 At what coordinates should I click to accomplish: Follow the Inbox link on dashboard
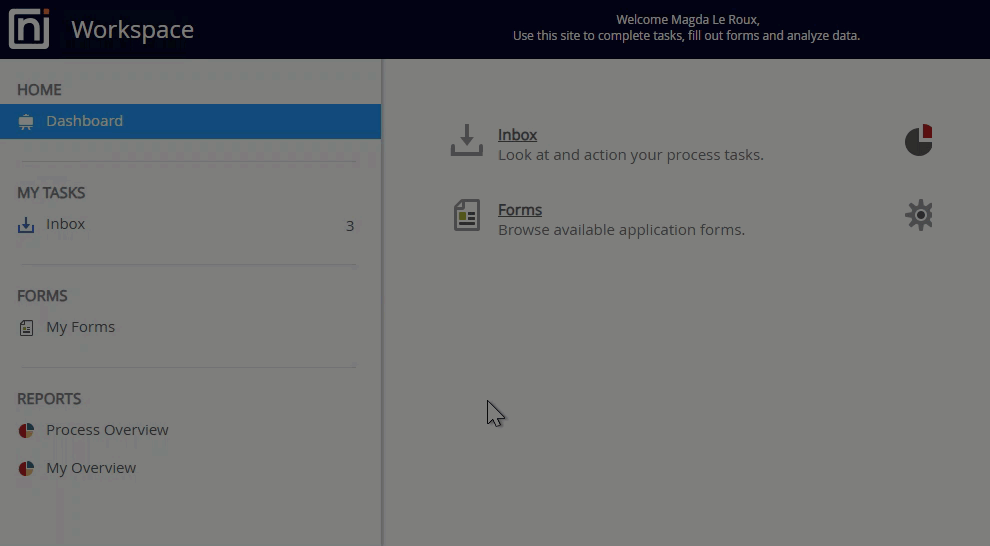517,134
